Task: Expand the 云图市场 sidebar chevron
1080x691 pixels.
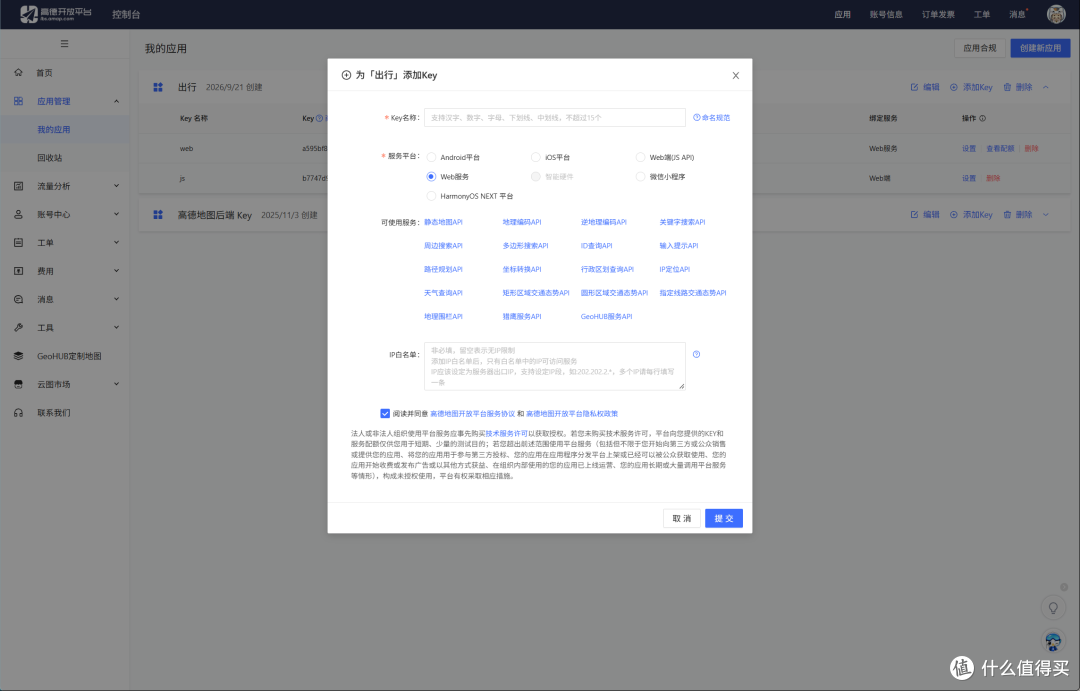Action: (x=116, y=384)
